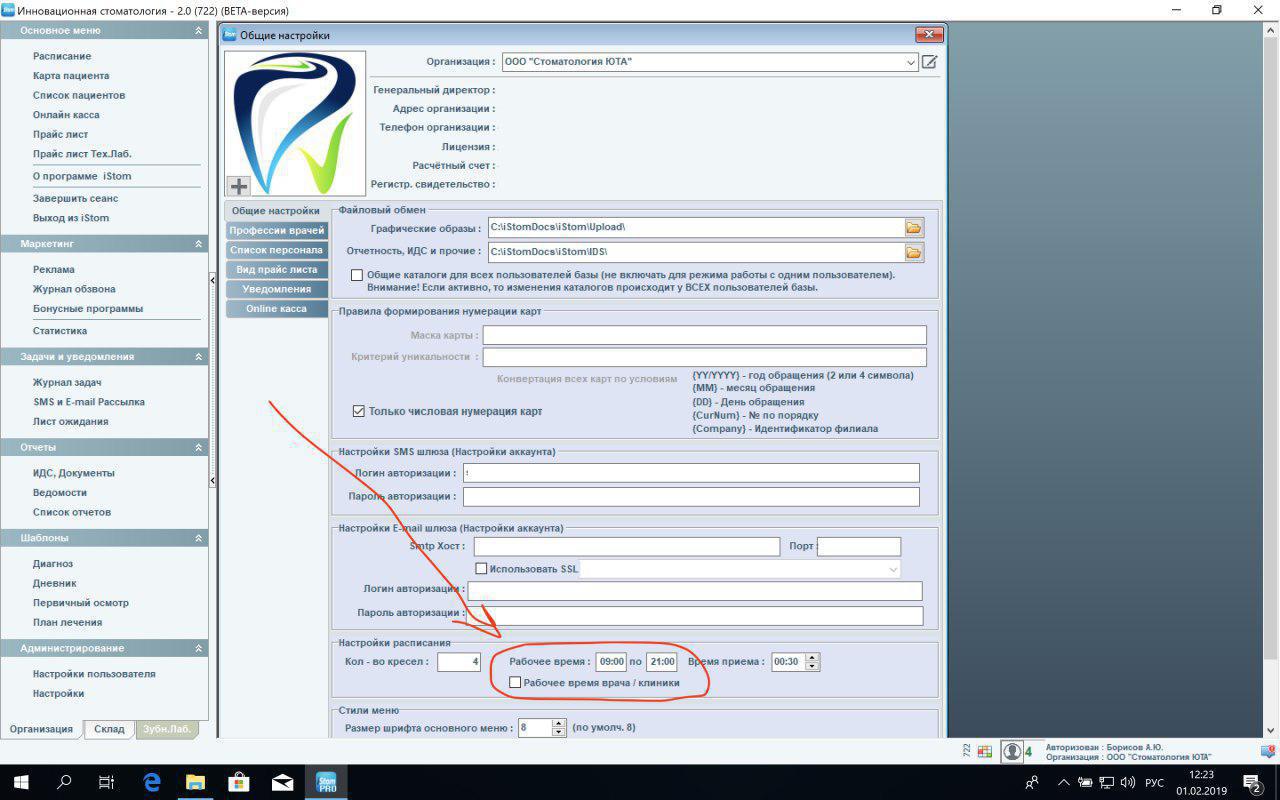Click the Маска карты input field
The width and height of the screenshot is (1280, 800).
click(x=704, y=335)
